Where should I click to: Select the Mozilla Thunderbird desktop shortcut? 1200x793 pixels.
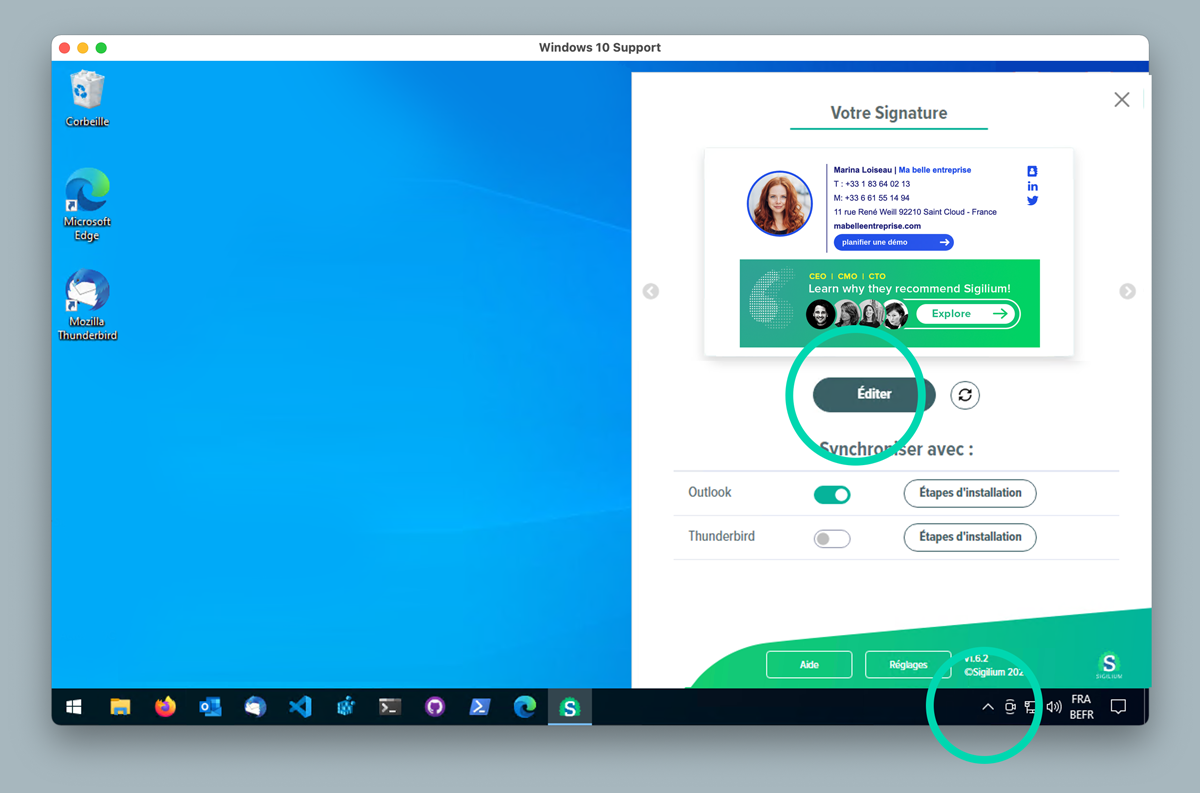coord(87,305)
